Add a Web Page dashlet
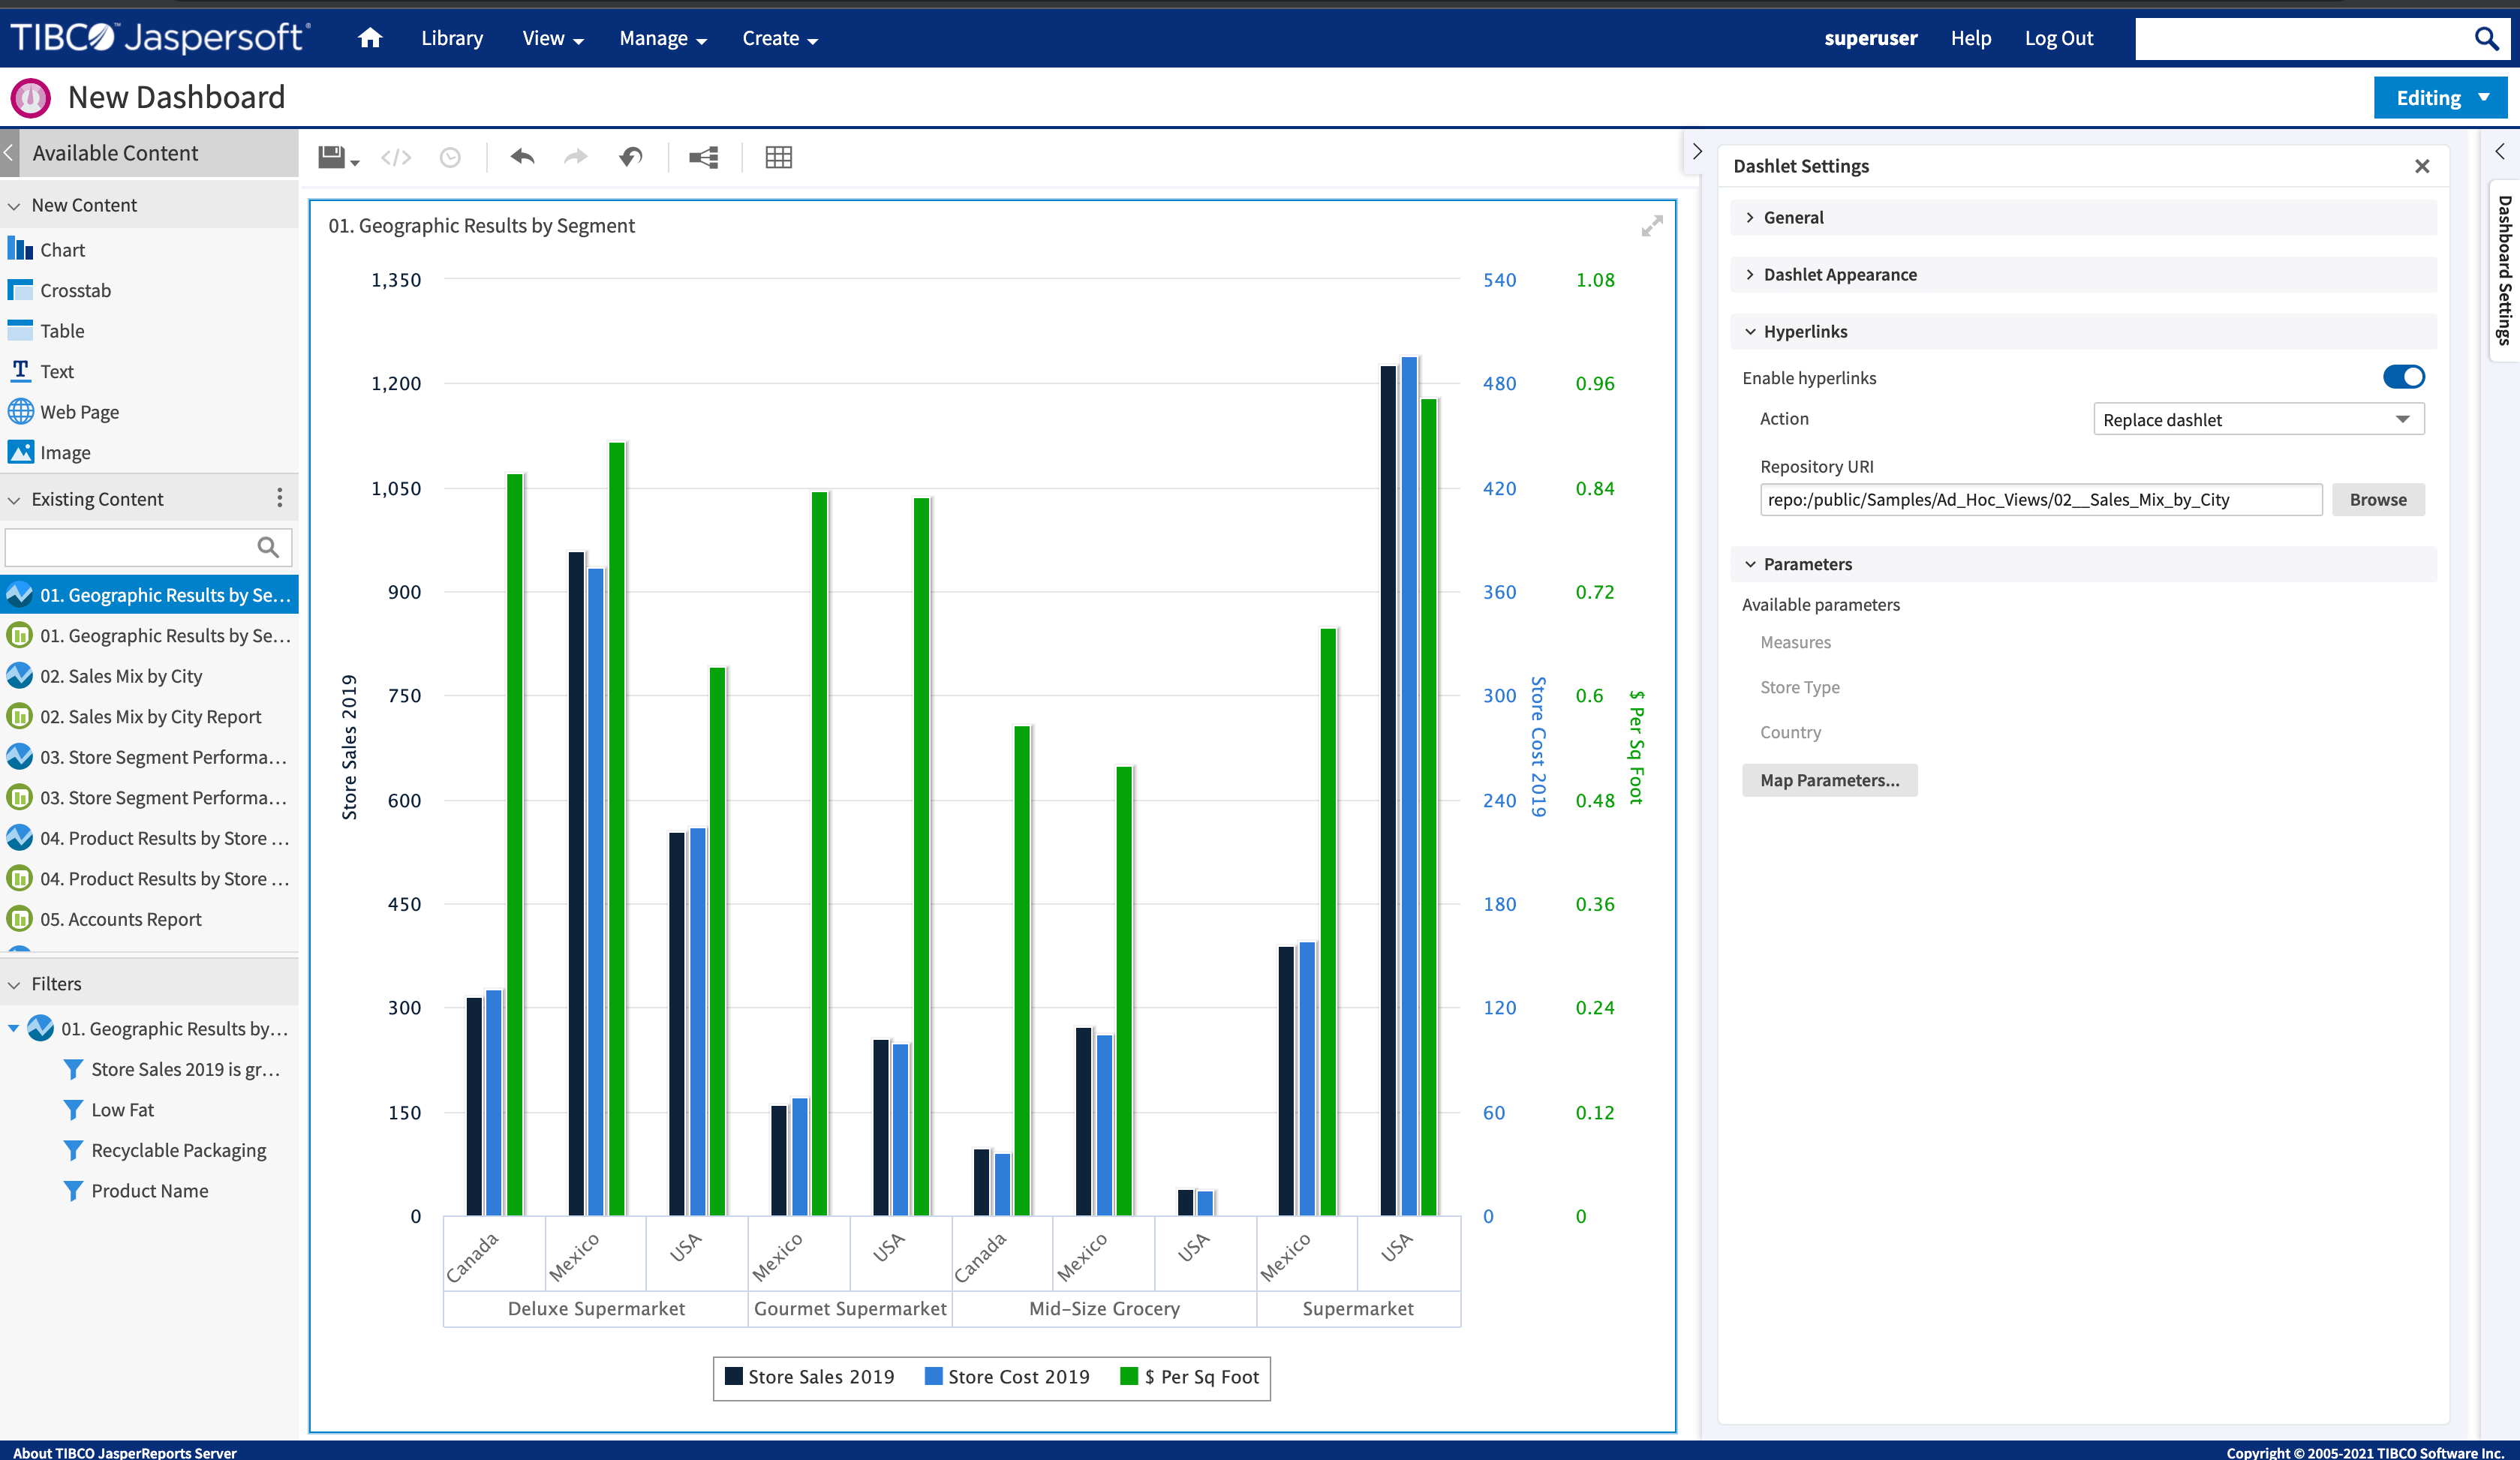Image resolution: width=2520 pixels, height=1460 pixels. [63, 411]
